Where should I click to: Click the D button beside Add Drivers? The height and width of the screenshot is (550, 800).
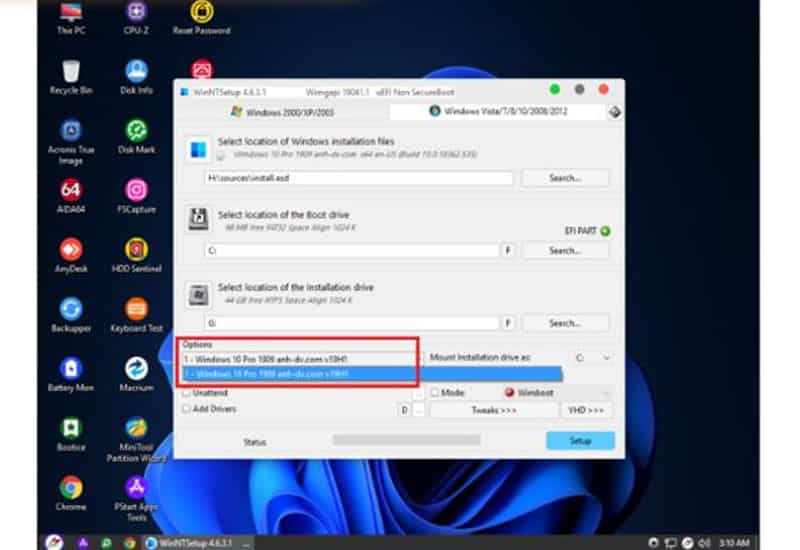(404, 410)
